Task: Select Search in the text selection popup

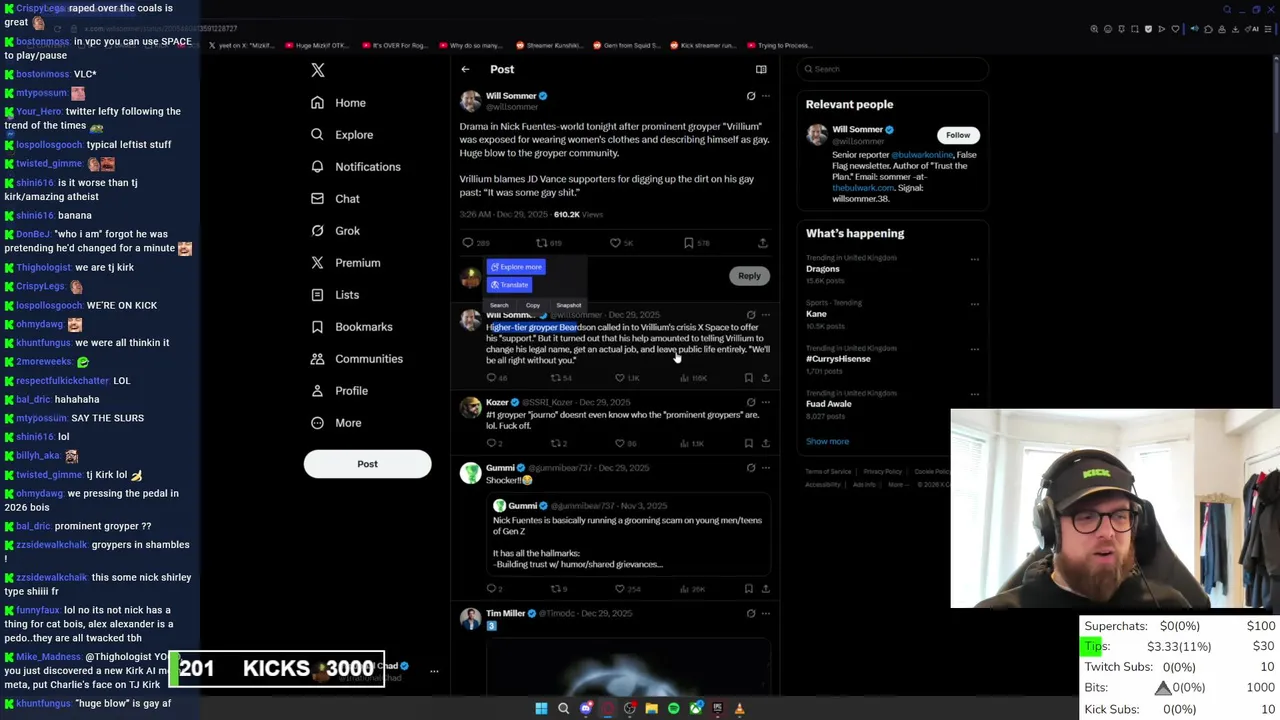Action: coord(499,305)
